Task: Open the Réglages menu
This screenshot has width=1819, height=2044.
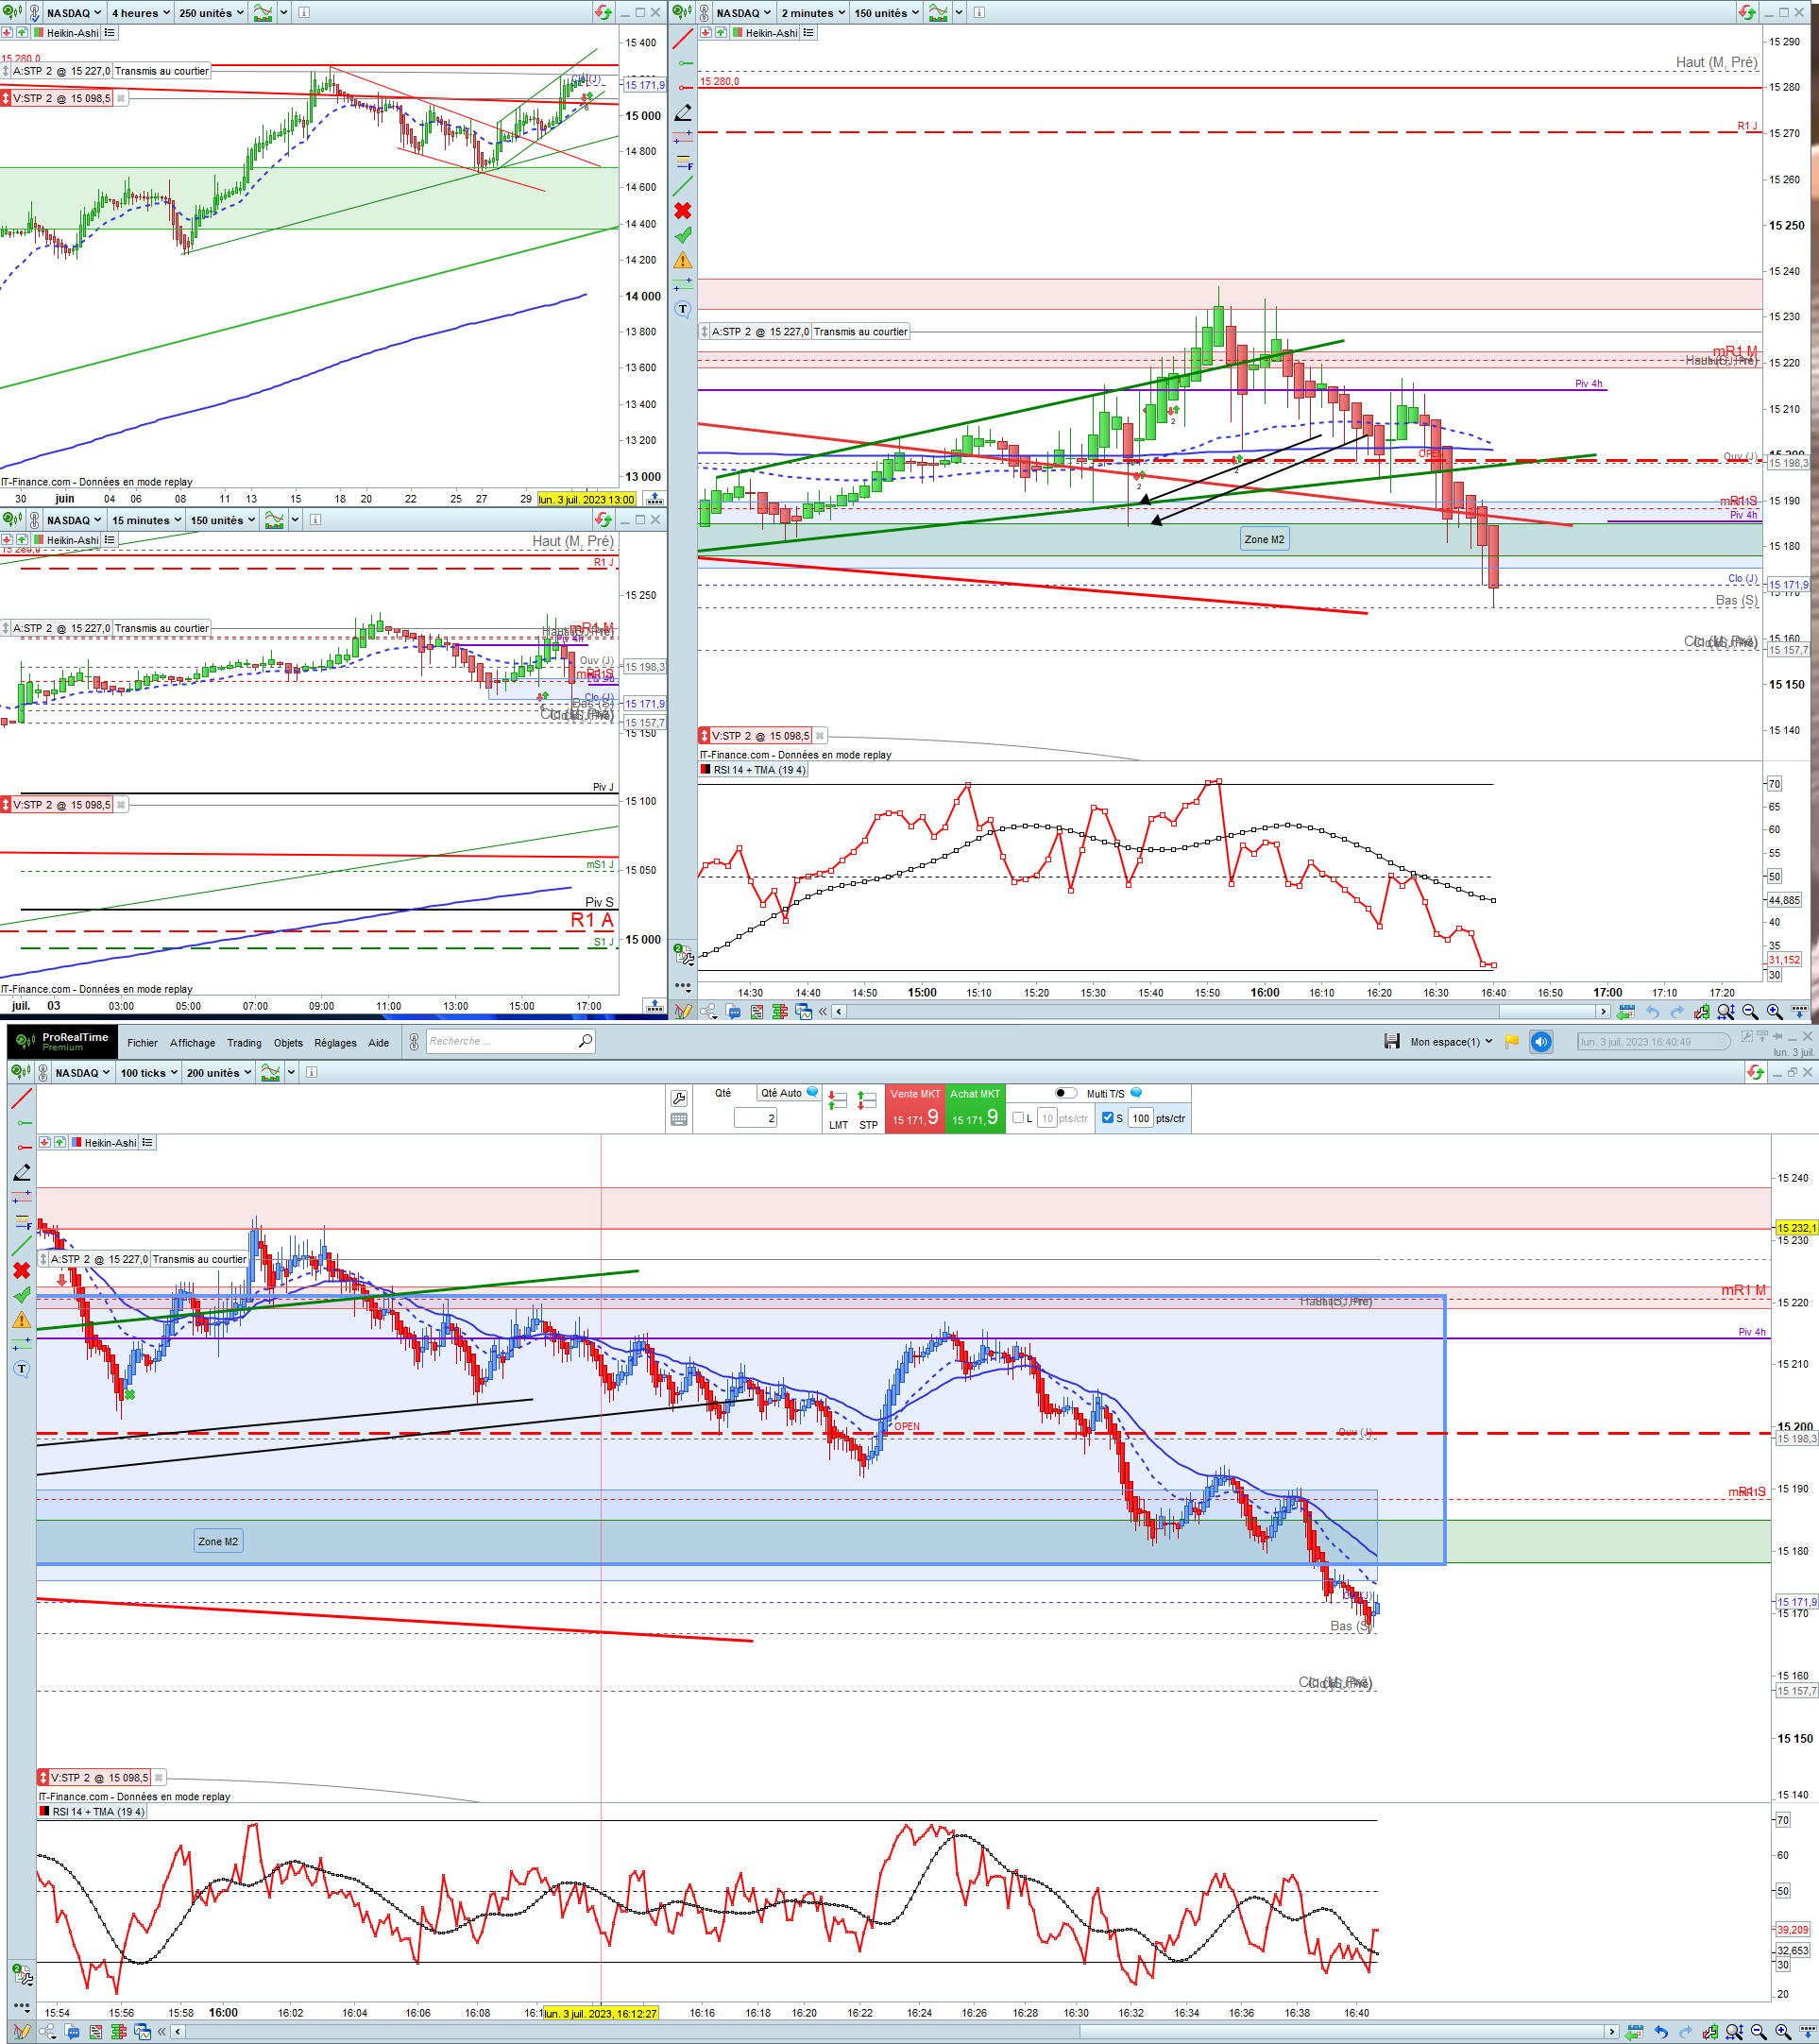Action: coord(335,1043)
